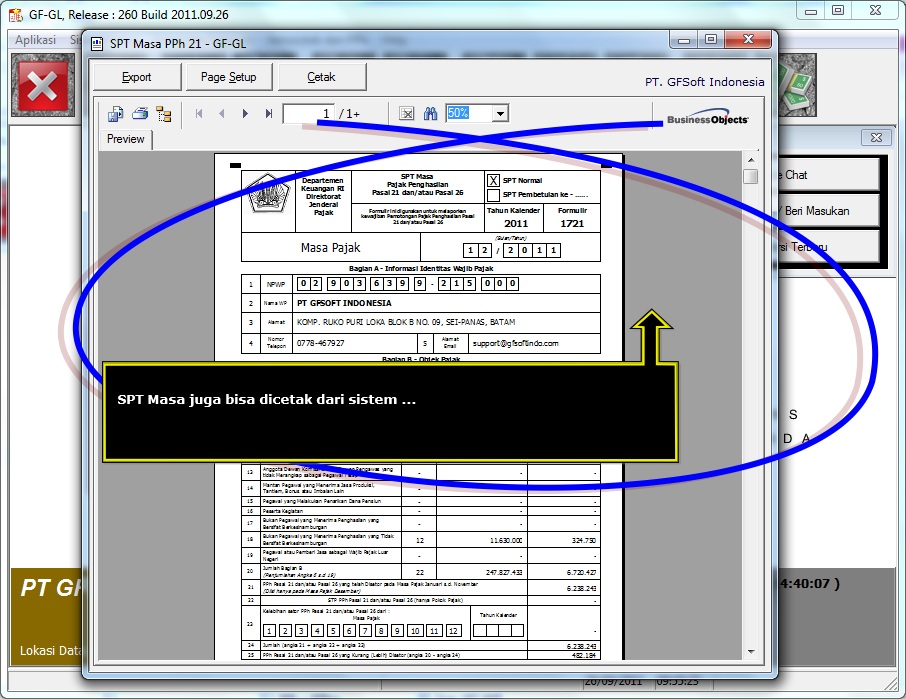Click the Export button

click(x=137, y=77)
